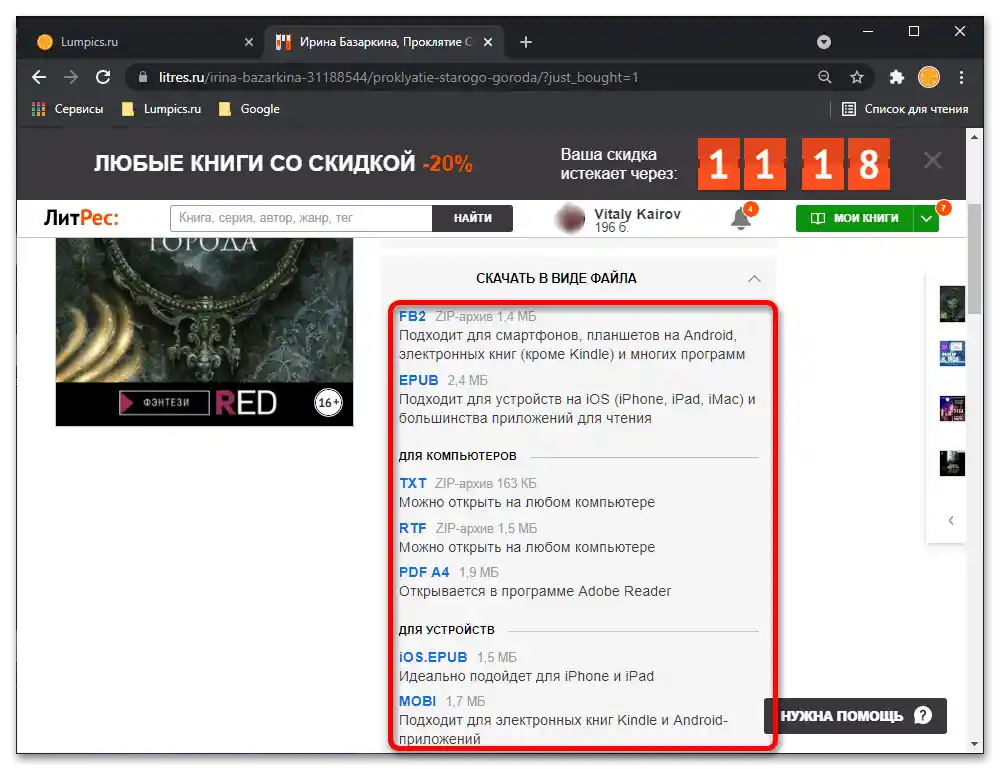Image resolution: width=1000 pixels, height=770 pixels.
Task: Open the extensions puzzle icon
Action: [x=897, y=77]
